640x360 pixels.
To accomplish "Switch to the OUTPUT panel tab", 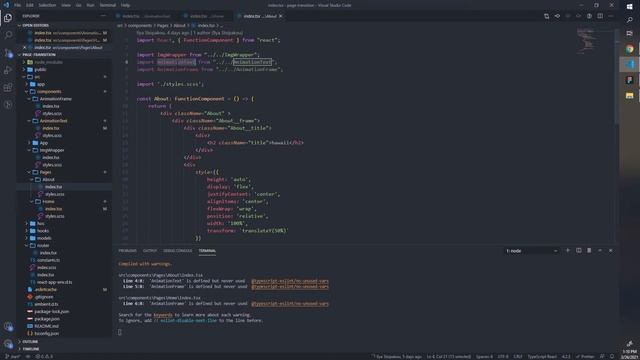I will click(x=150, y=251).
